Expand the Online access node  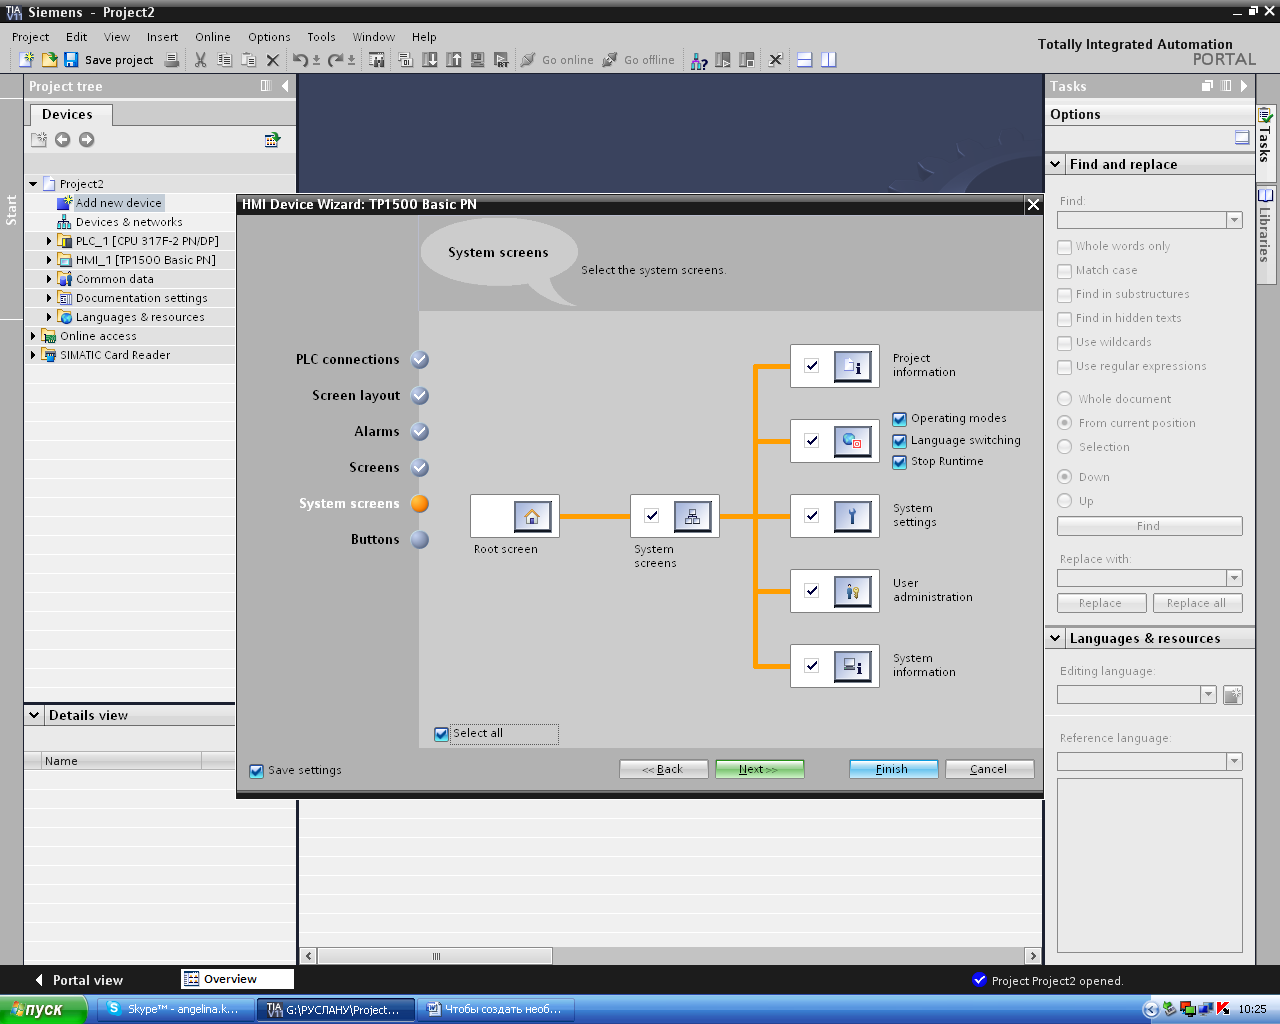point(33,336)
